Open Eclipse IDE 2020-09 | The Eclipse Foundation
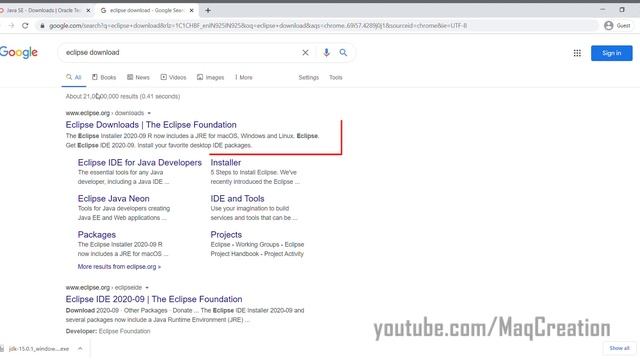Screen dimensions: 640x360 coord(154,299)
